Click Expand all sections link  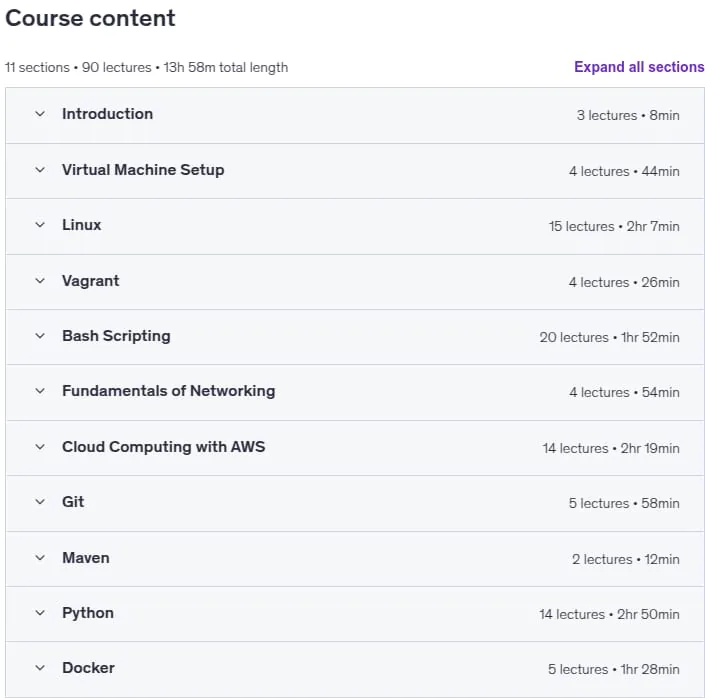639,67
